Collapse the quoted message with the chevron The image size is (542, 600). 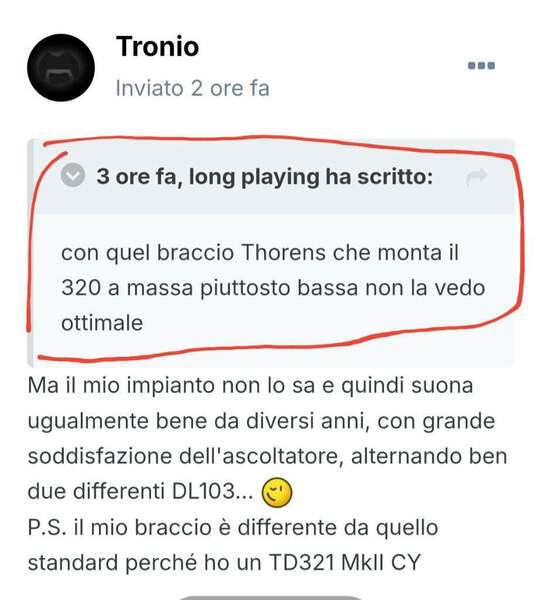(x=73, y=175)
